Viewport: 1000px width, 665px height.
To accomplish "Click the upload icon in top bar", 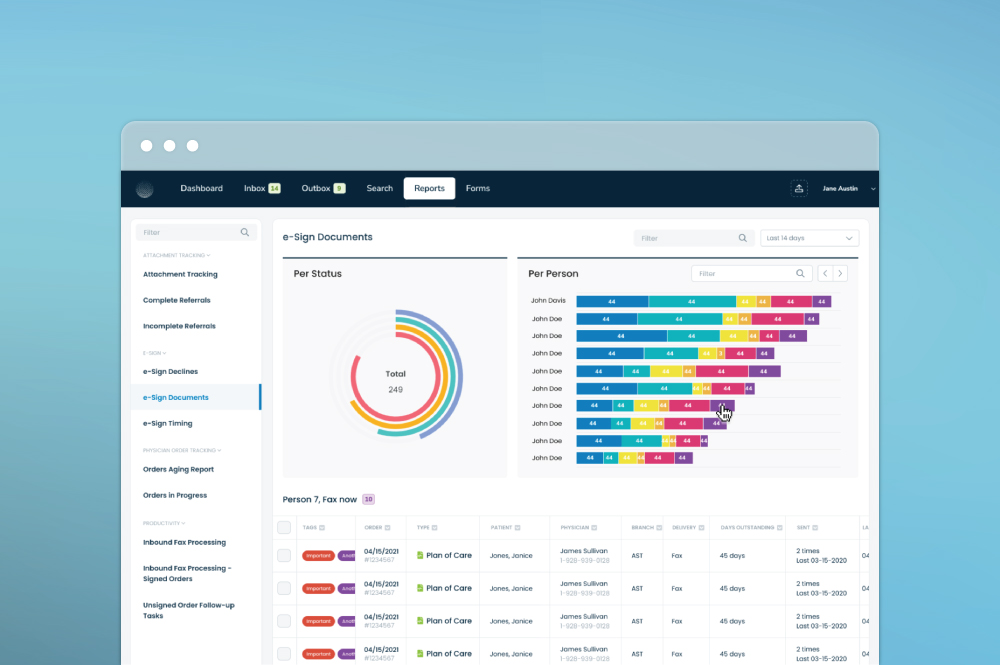I will tap(799, 188).
